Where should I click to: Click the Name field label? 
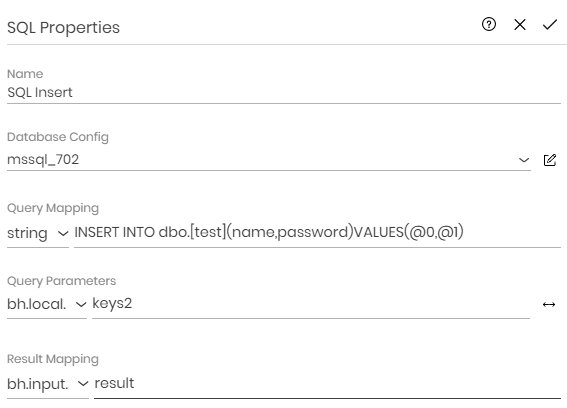point(25,74)
